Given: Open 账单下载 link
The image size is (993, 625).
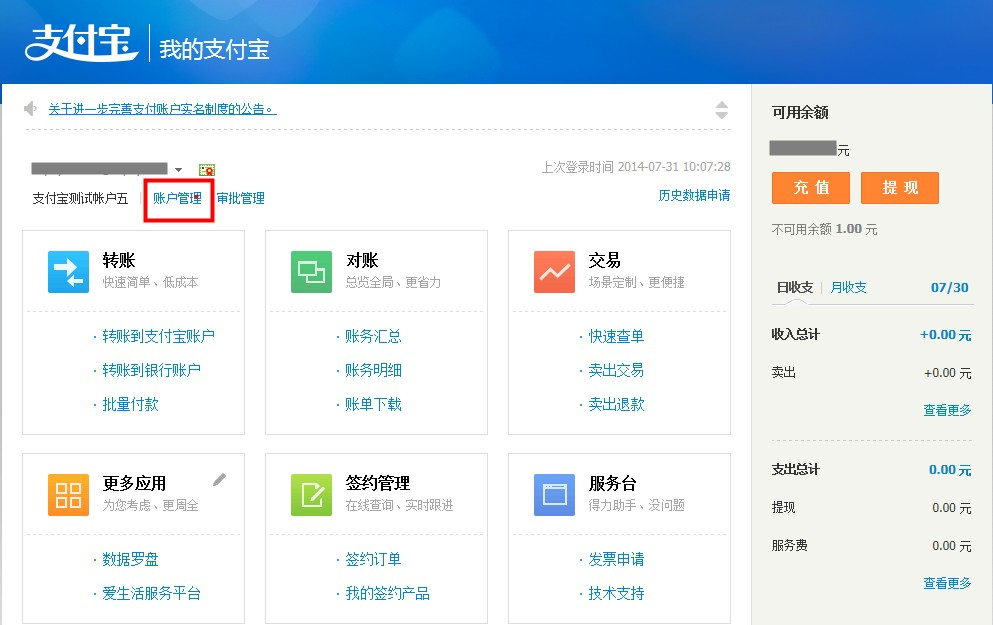Looking at the screenshot, I should click(x=373, y=405).
